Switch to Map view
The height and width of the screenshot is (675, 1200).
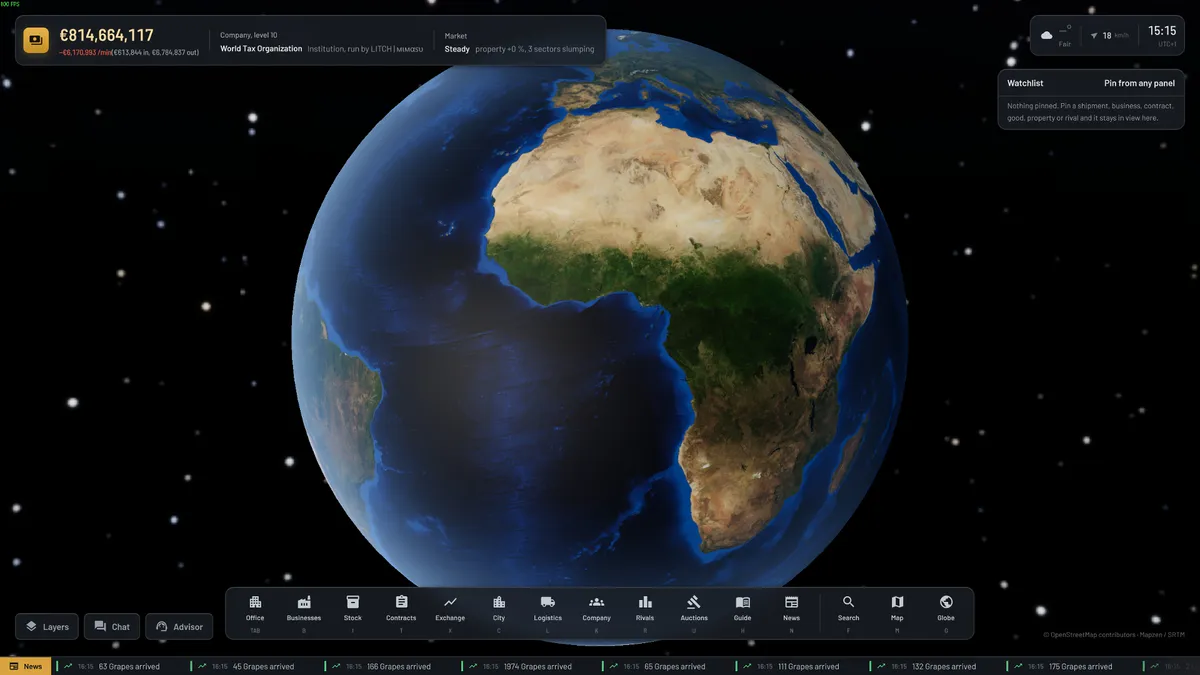coord(897,612)
